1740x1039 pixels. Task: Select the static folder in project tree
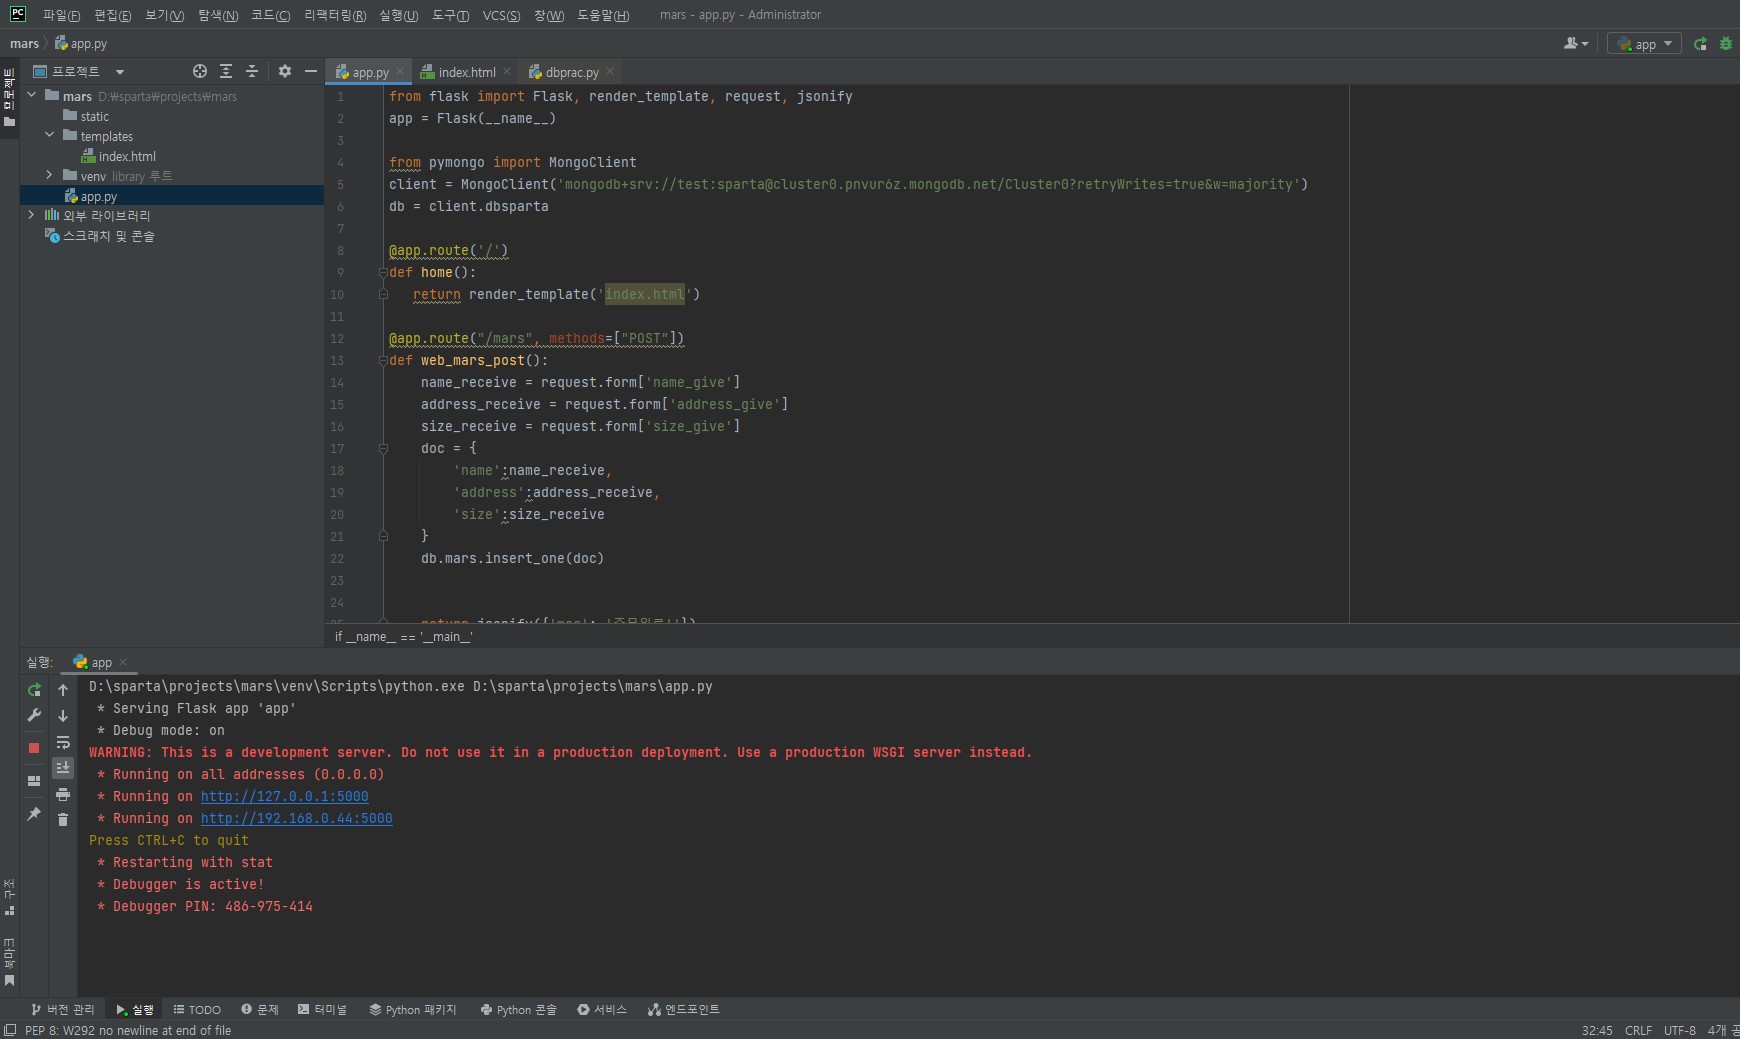(x=94, y=116)
